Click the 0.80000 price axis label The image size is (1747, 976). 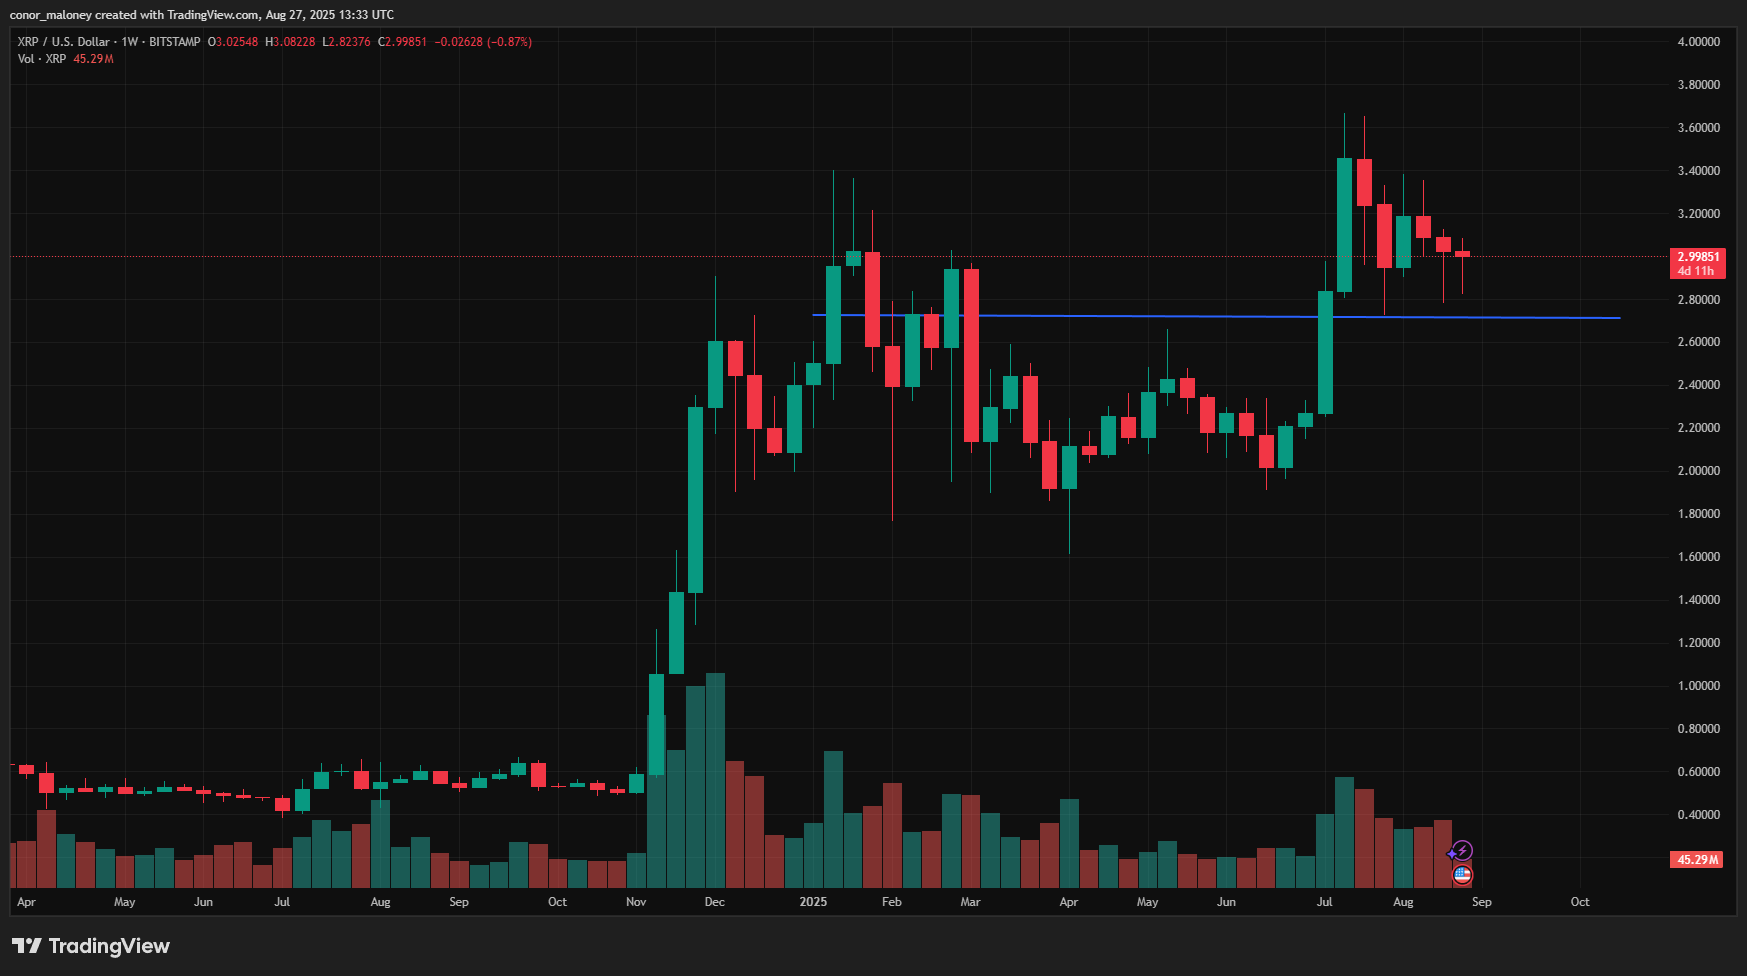pos(1699,729)
